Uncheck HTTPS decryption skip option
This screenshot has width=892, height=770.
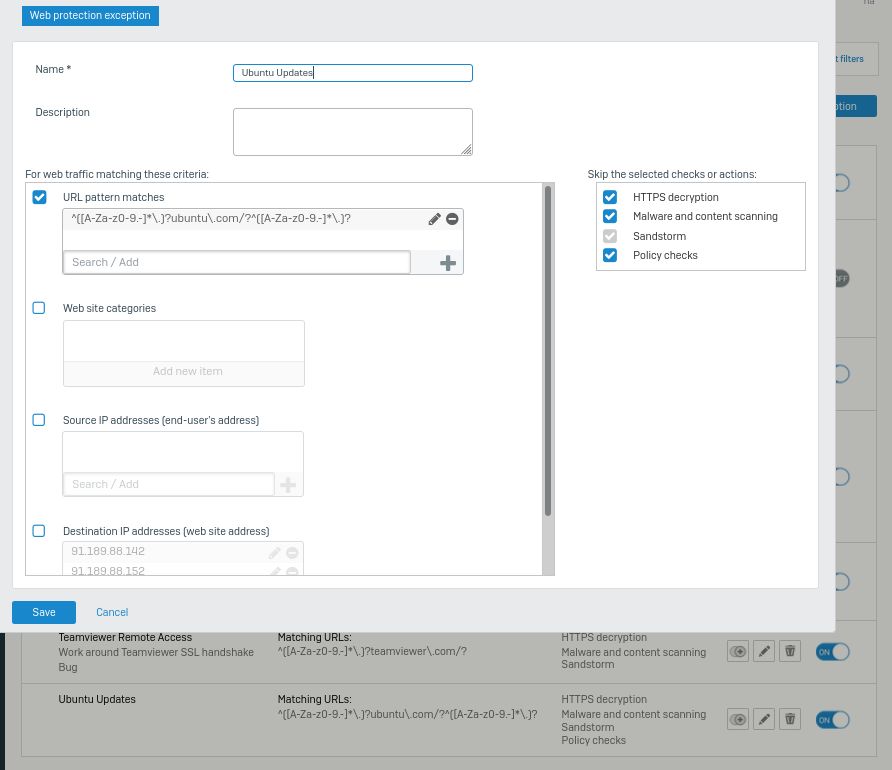pyautogui.click(x=610, y=197)
